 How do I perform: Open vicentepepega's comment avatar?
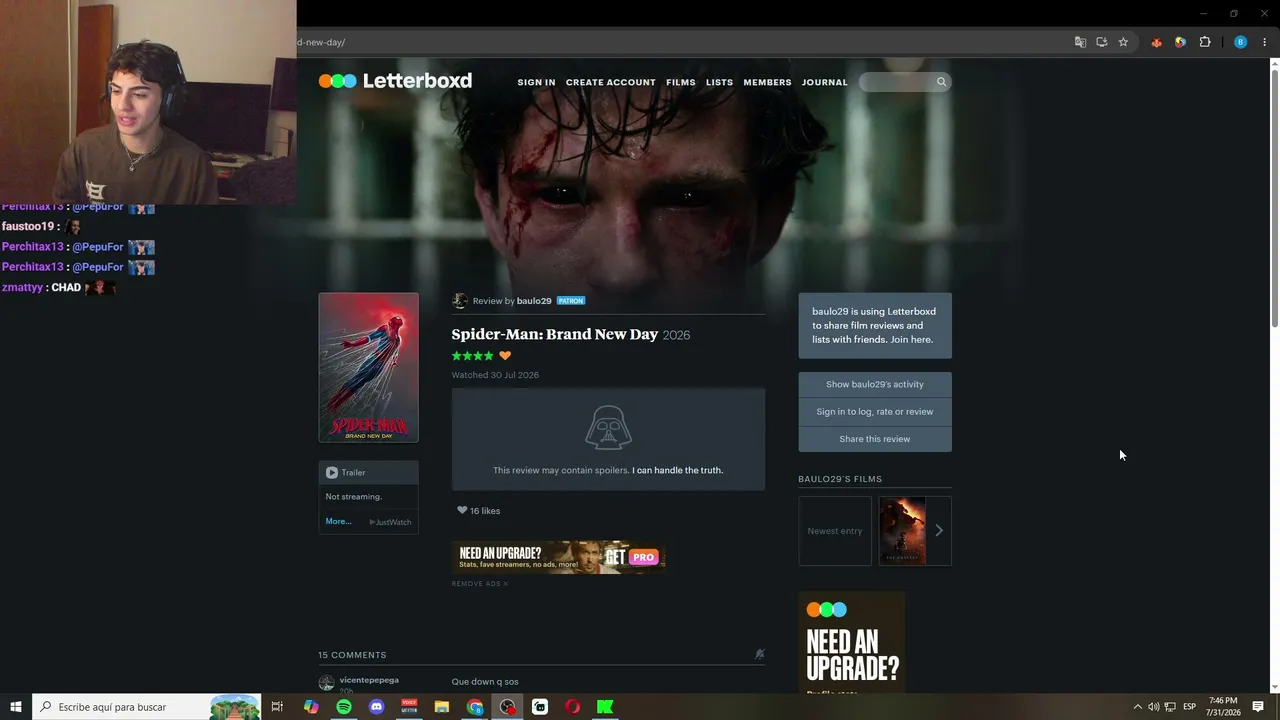pyautogui.click(x=326, y=683)
